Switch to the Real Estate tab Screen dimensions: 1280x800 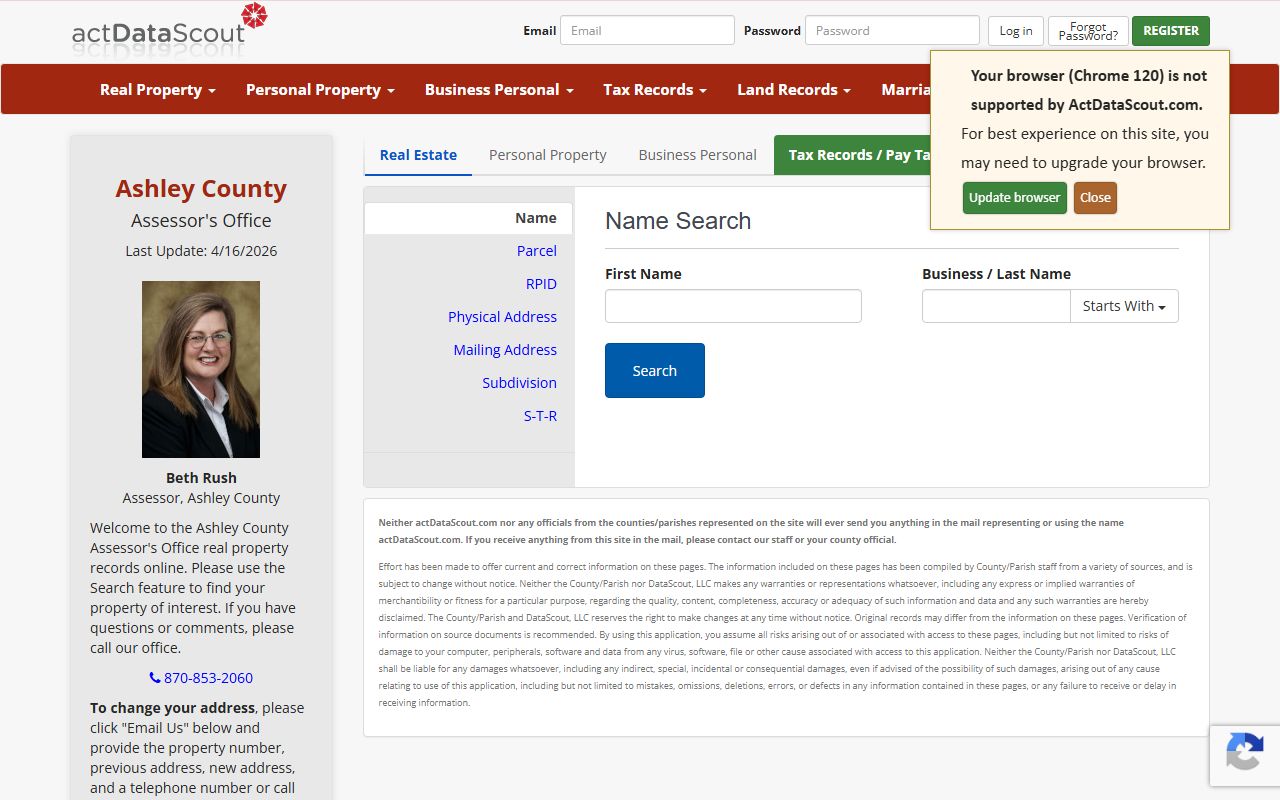418,155
